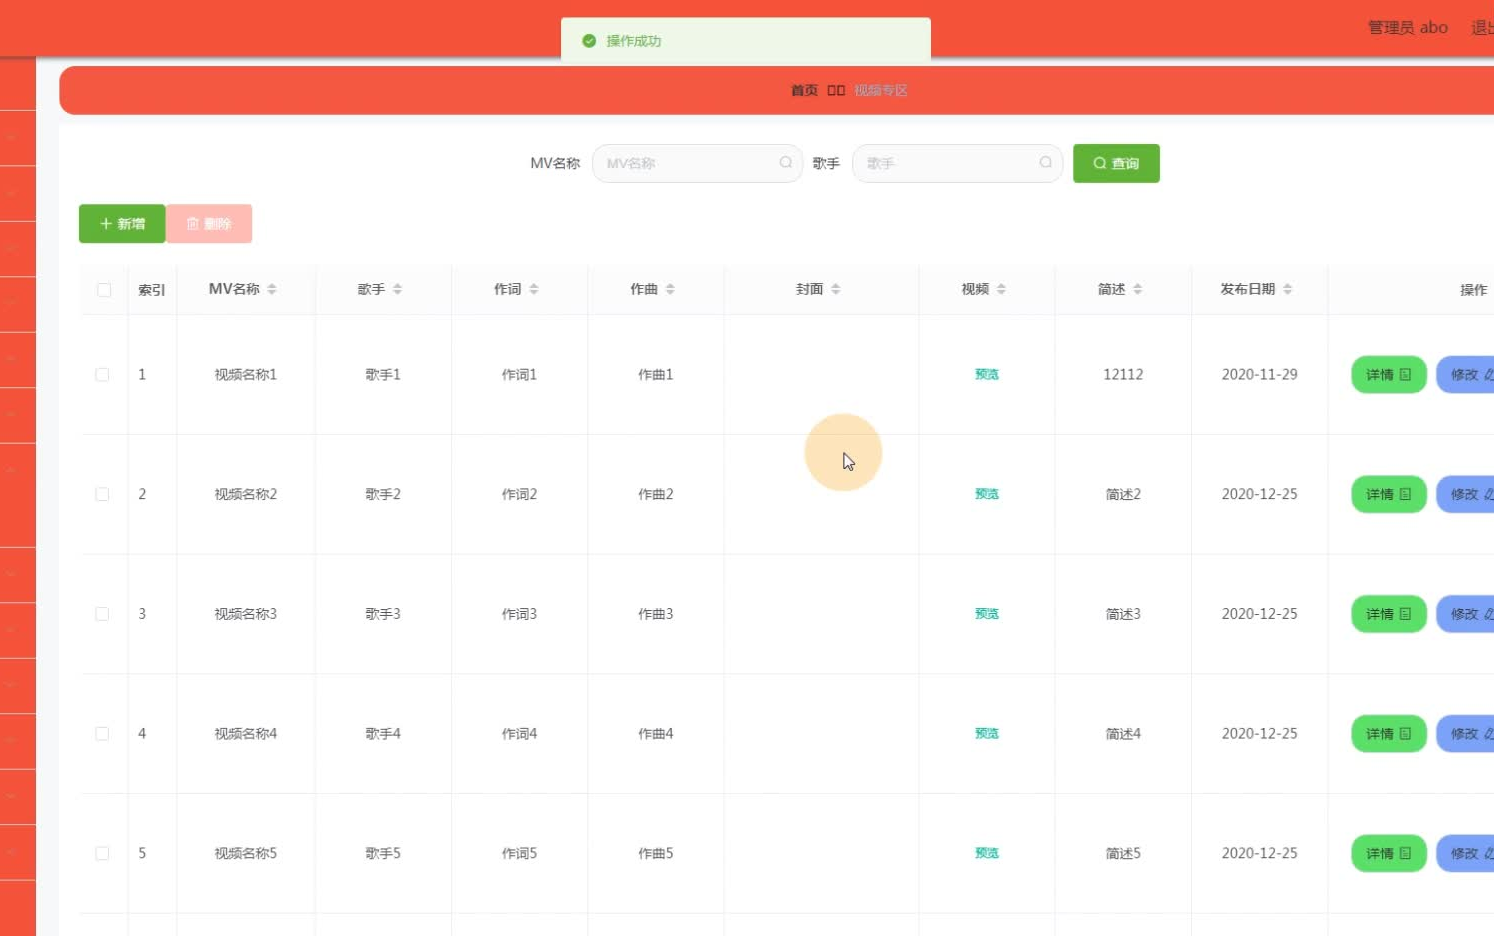This screenshot has width=1494, height=936.
Task: Add a new record with 新增 button
Action: tap(122, 224)
